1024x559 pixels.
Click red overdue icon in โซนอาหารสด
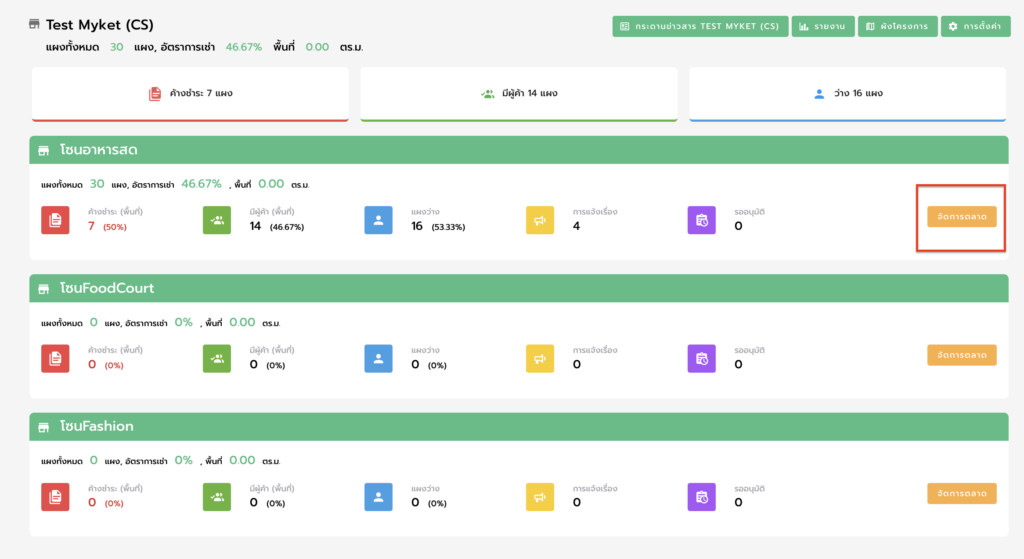pyautogui.click(x=55, y=220)
